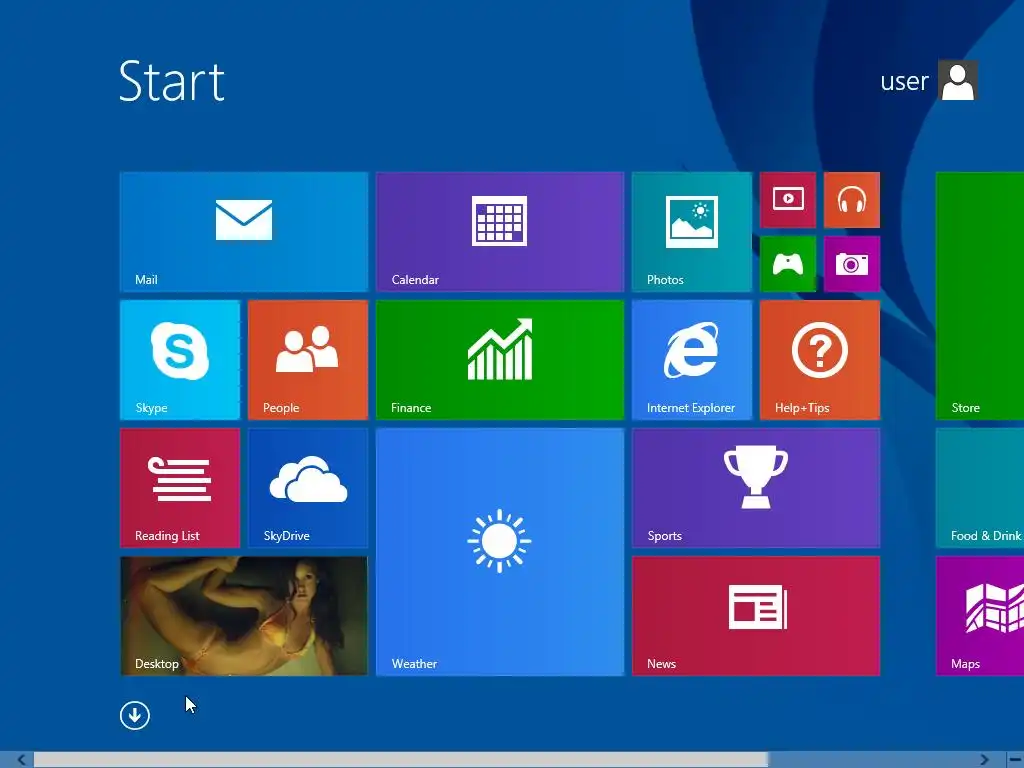Screen dimensions: 1024x768
Task: Open the Reading List tile
Action: click(180, 488)
